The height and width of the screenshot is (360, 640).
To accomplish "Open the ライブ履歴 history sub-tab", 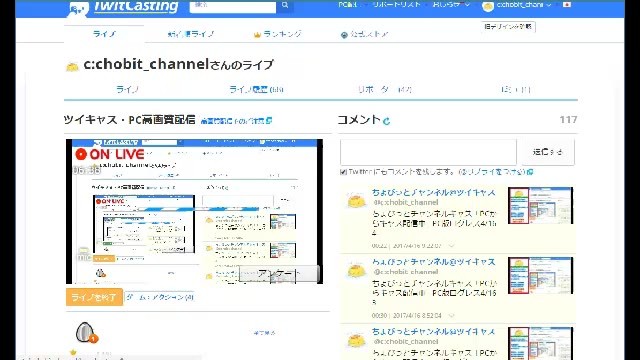I will point(256,89).
